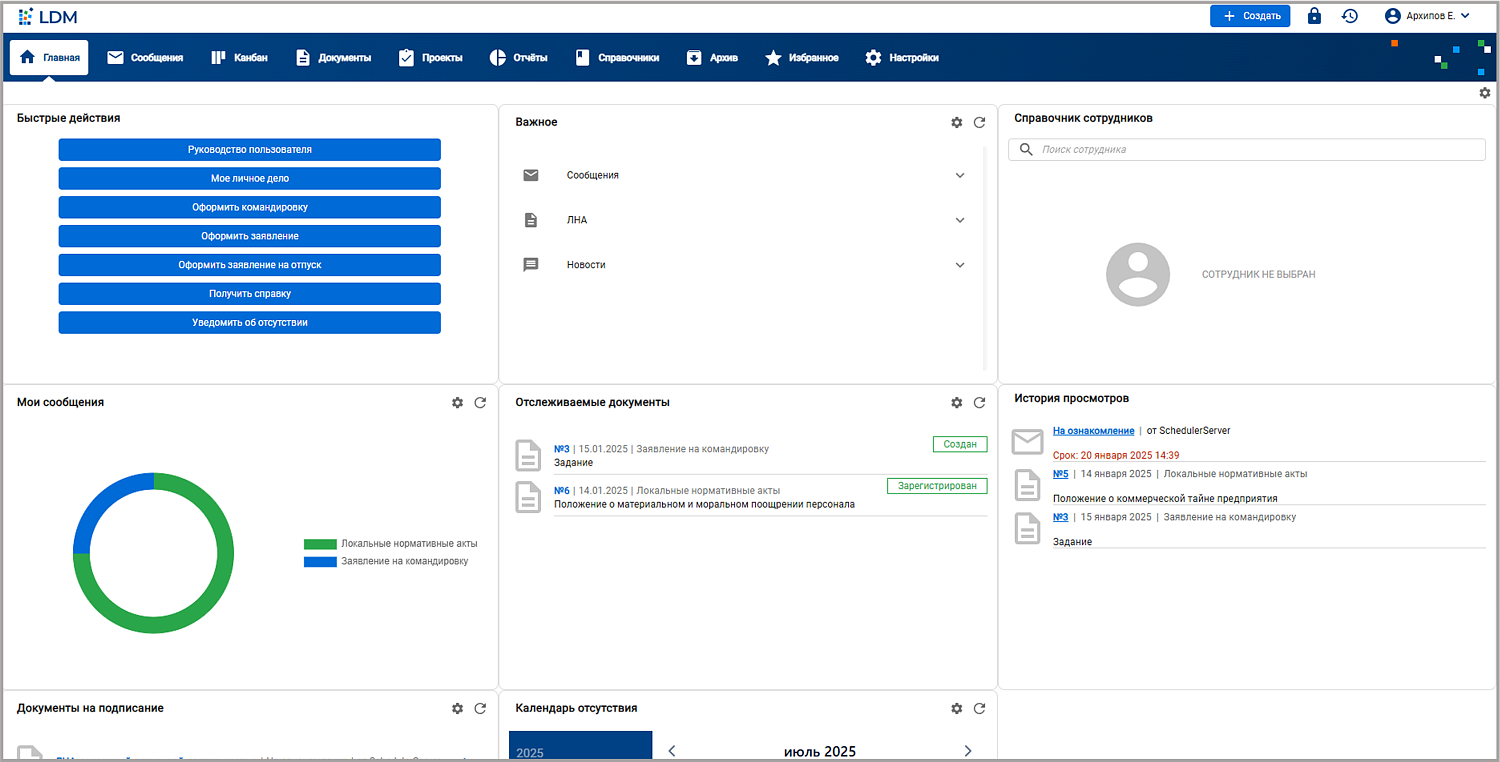
Task: Open dashboard settings gear below navbar
Action: coord(1485,93)
